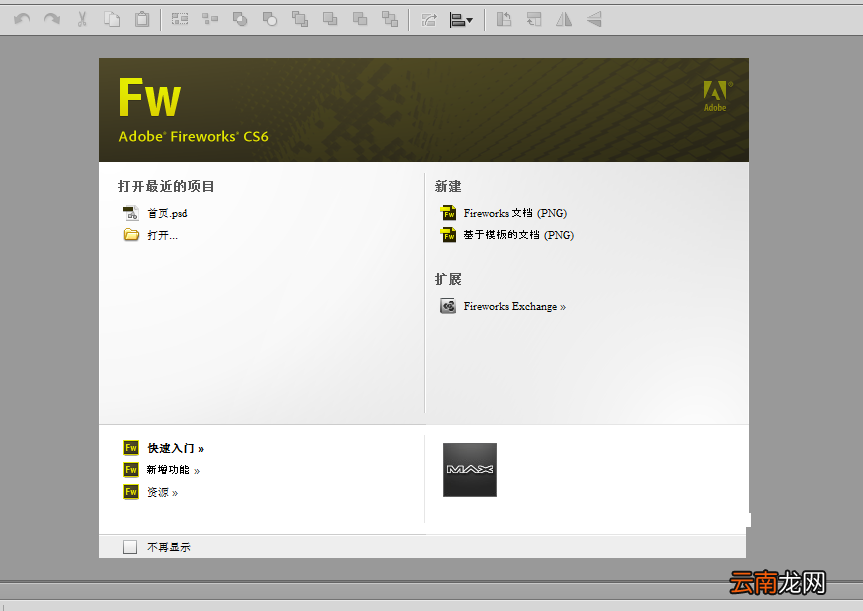This screenshot has height=611, width=863.
Task: Click the Adobe logo in banner
Action: click(717, 96)
